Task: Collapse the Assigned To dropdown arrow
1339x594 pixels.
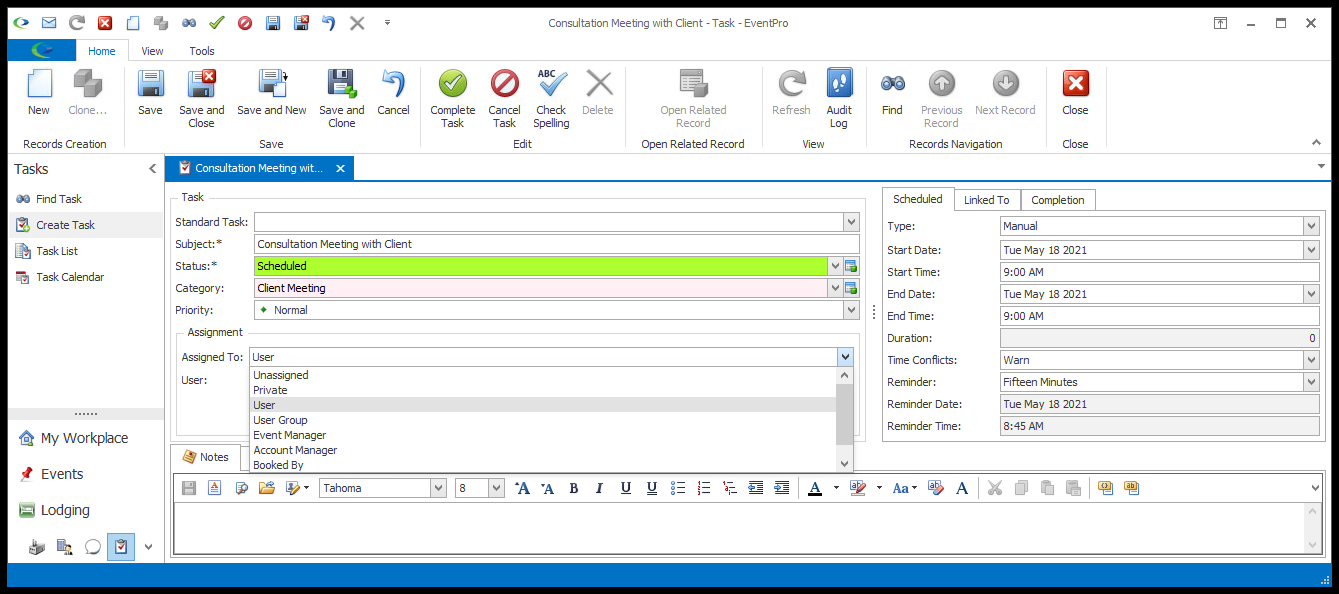Action: [x=846, y=357]
